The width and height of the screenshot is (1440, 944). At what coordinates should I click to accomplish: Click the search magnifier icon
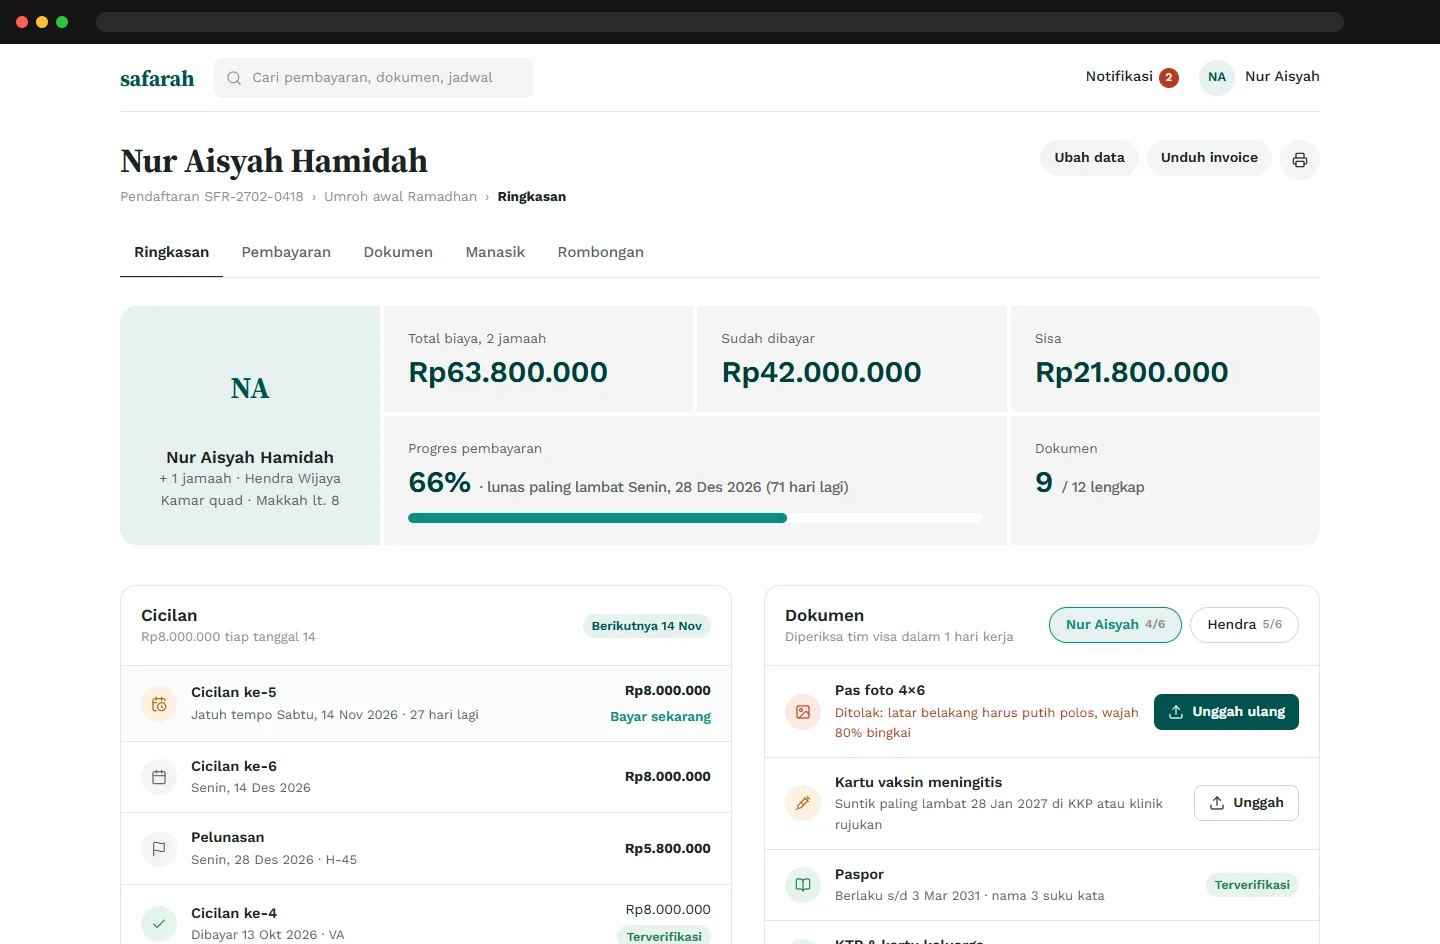point(234,78)
